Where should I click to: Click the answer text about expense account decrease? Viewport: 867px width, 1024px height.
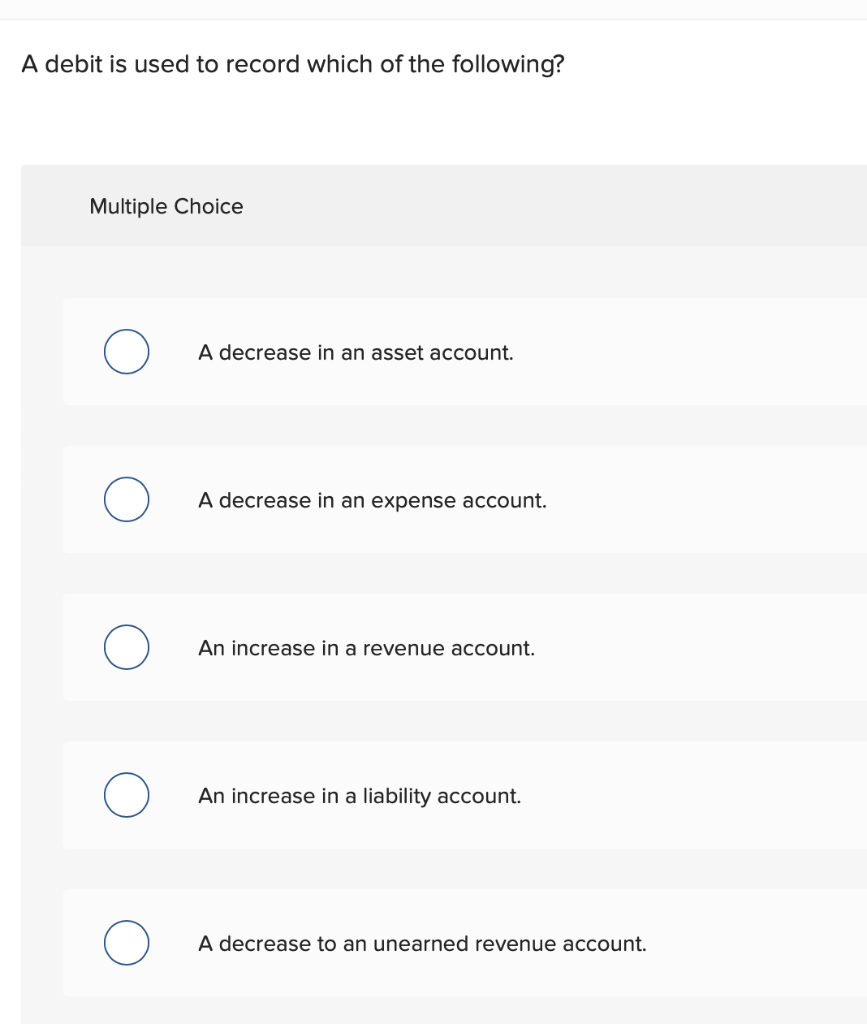point(372,500)
